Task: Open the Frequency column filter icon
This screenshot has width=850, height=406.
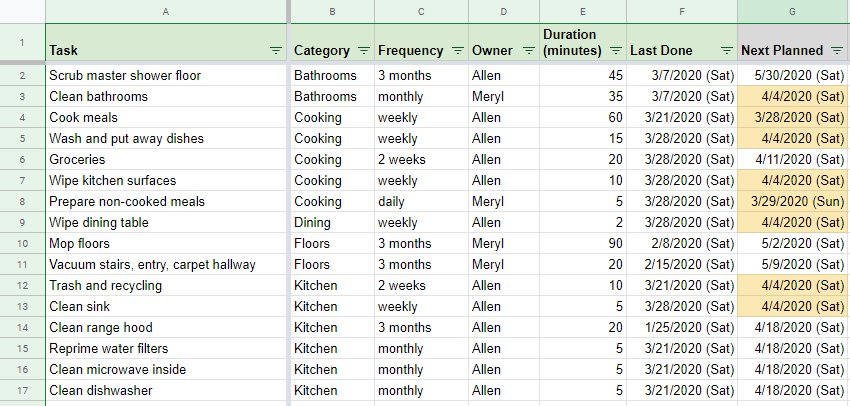Action: [457, 50]
